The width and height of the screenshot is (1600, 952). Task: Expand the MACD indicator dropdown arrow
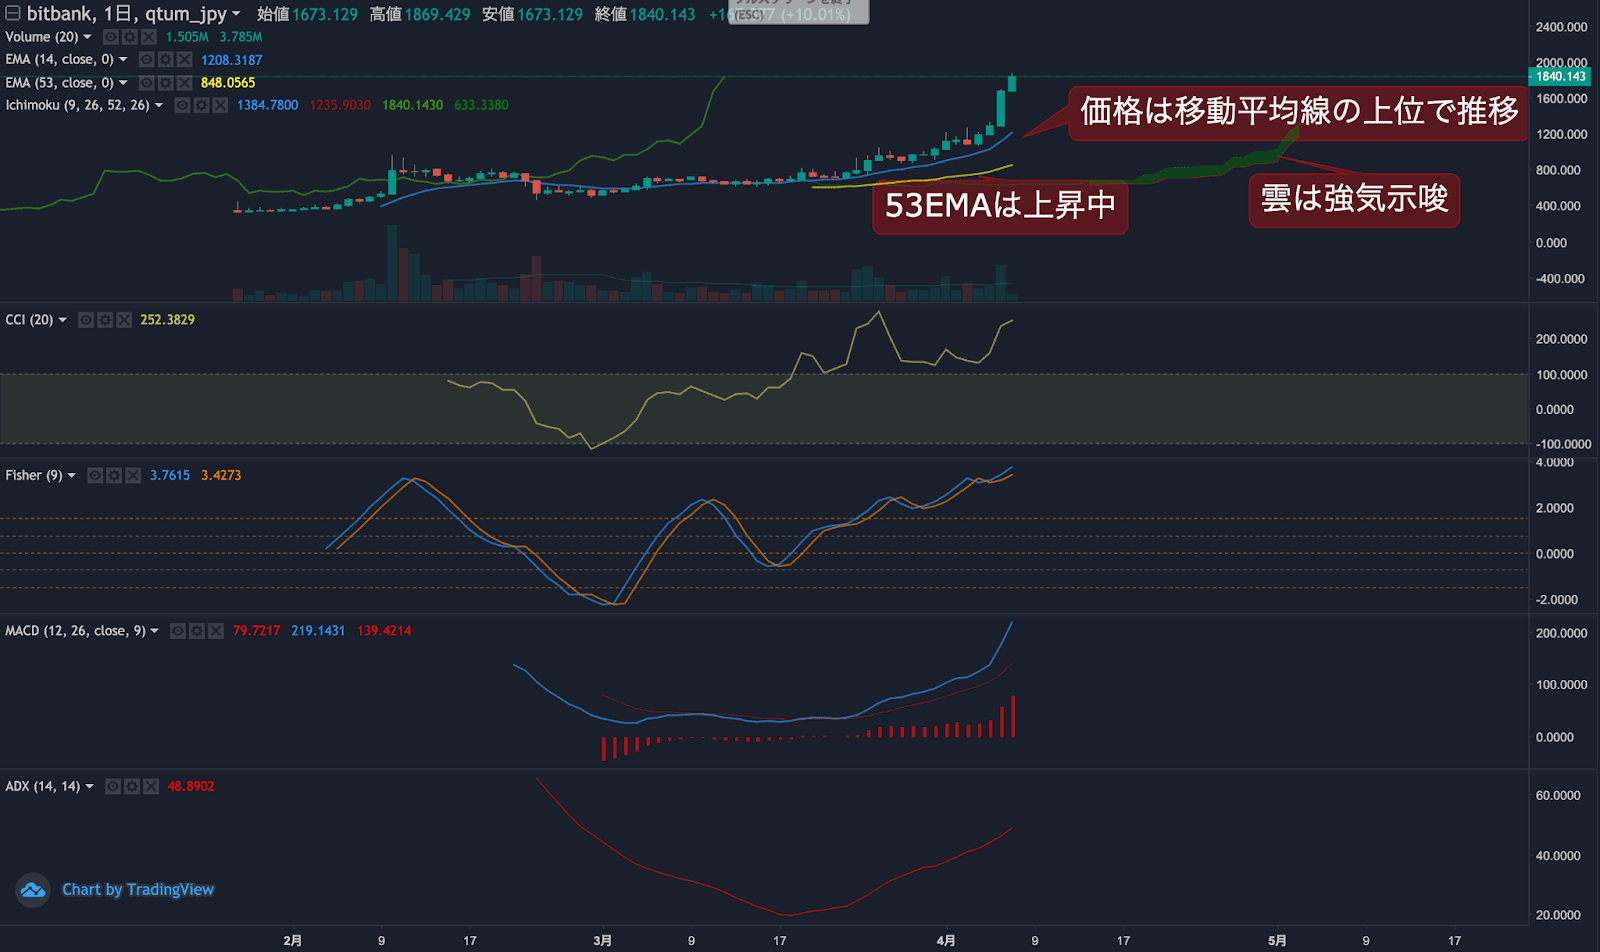(x=153, y=631)
